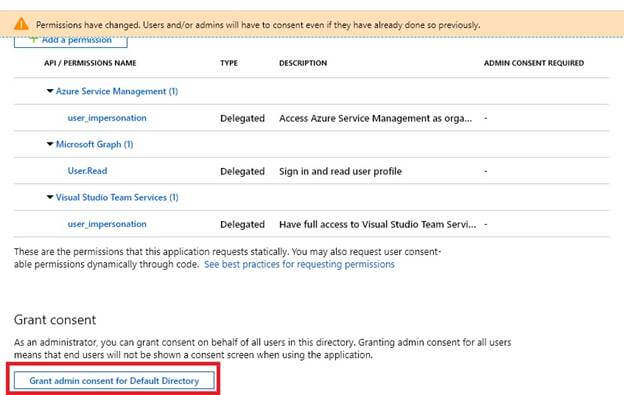Open user_impersonation under Azure Service Management
The image size is (624, 395).
point(107,118)
